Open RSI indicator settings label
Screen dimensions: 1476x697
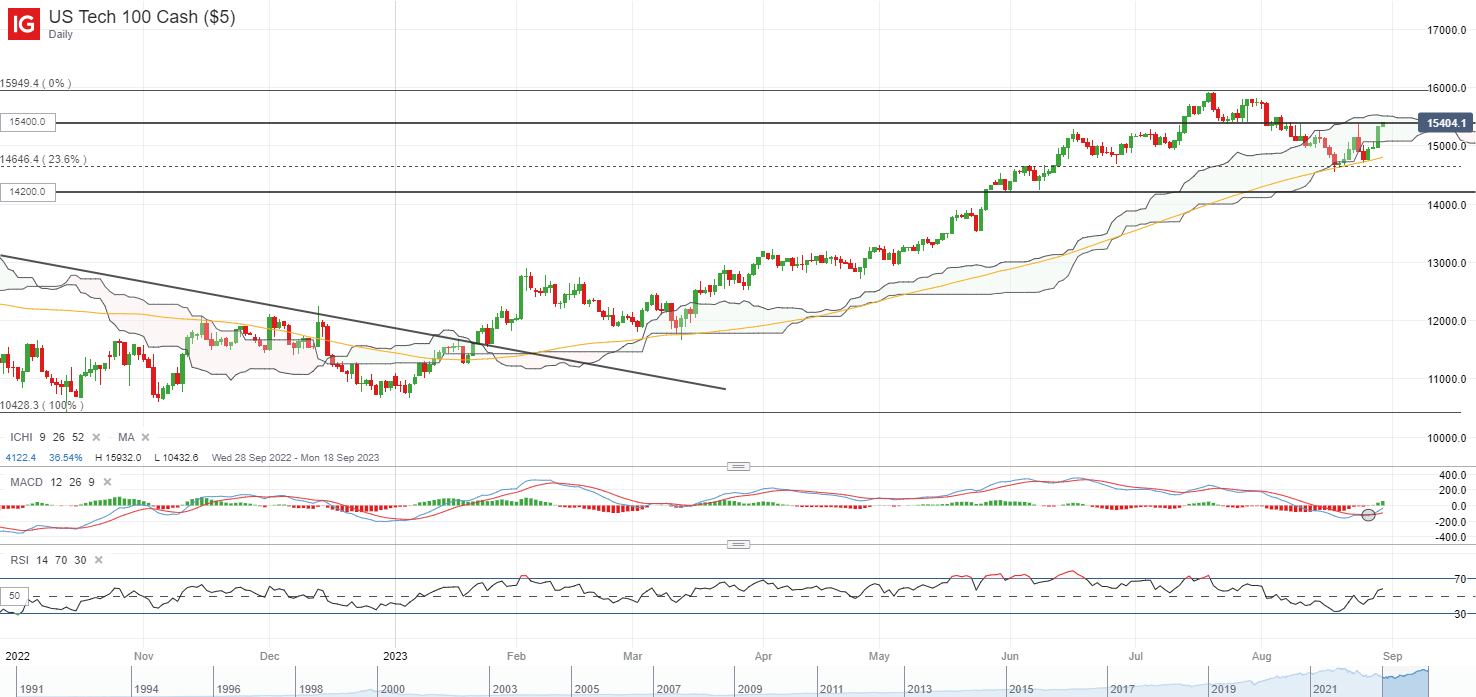point(46,561)
